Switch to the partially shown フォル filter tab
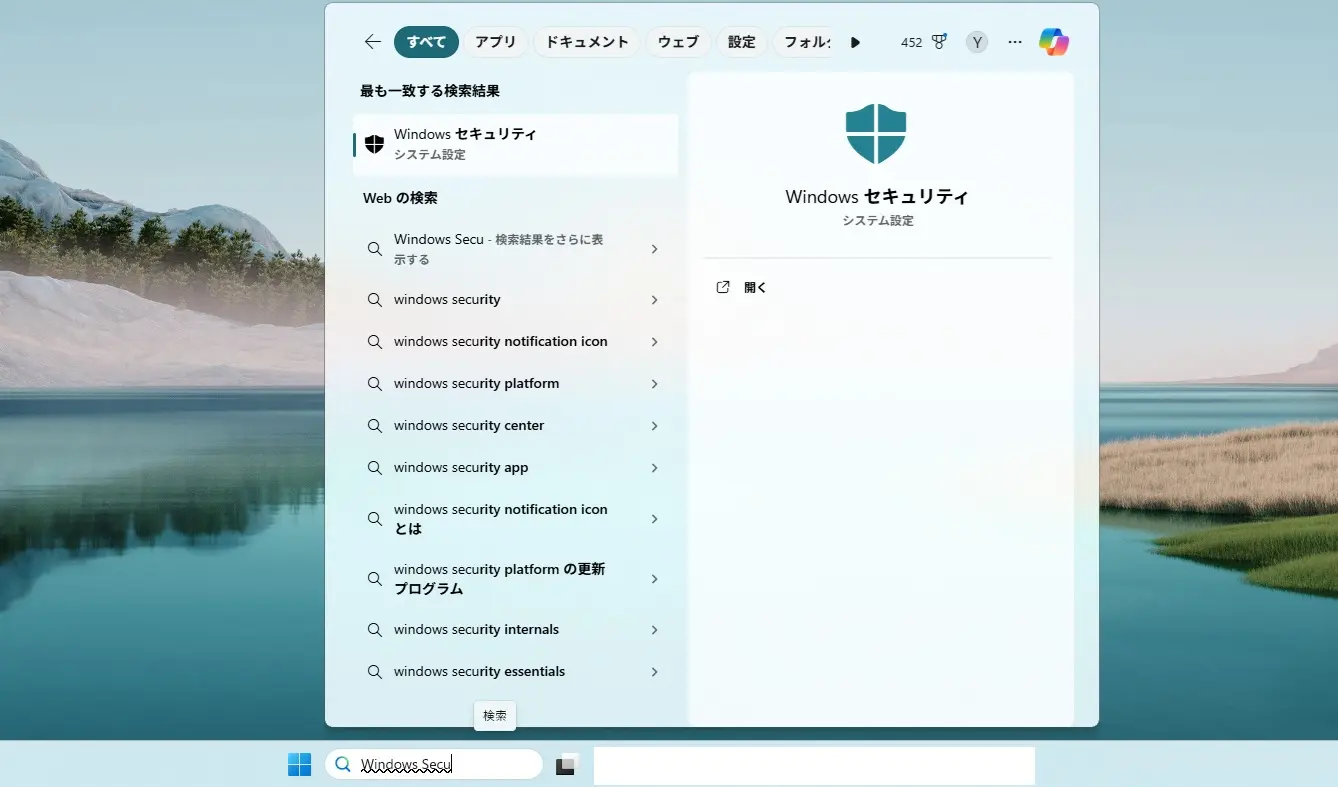The height and width of the screenshot is (787, 1338). tap(804, 42)
